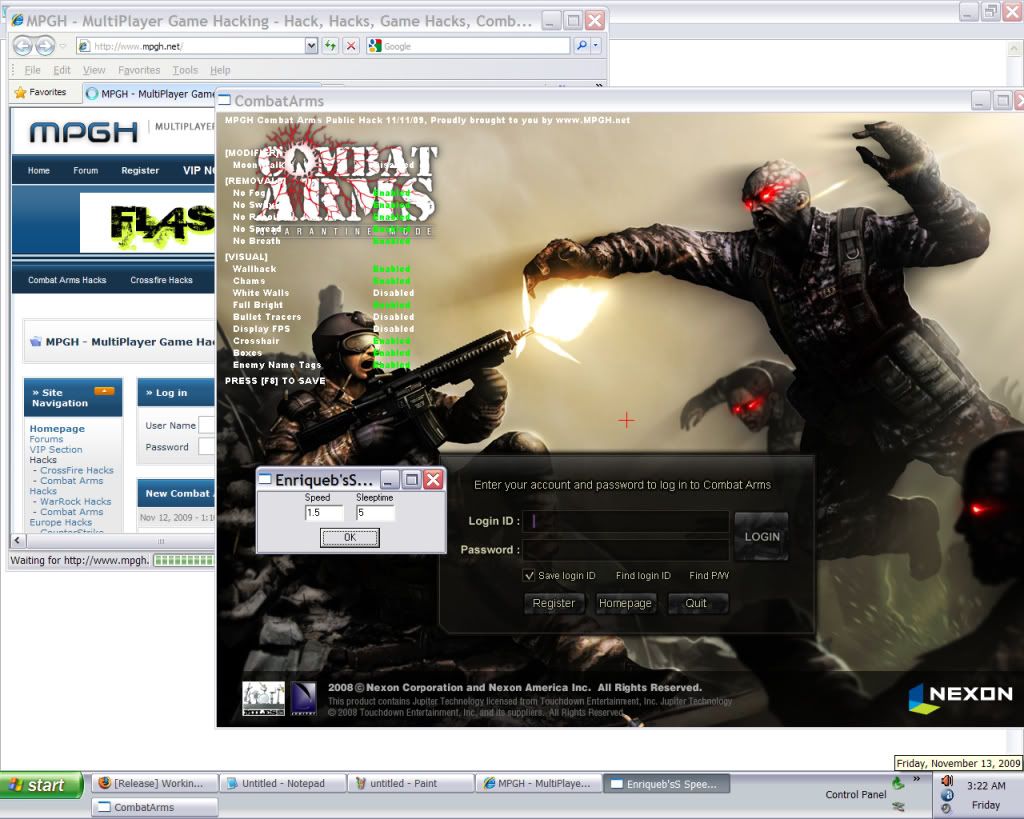
Task: Click the Control Panel toolbar in taskbar
Action: [x=856, y=795]
